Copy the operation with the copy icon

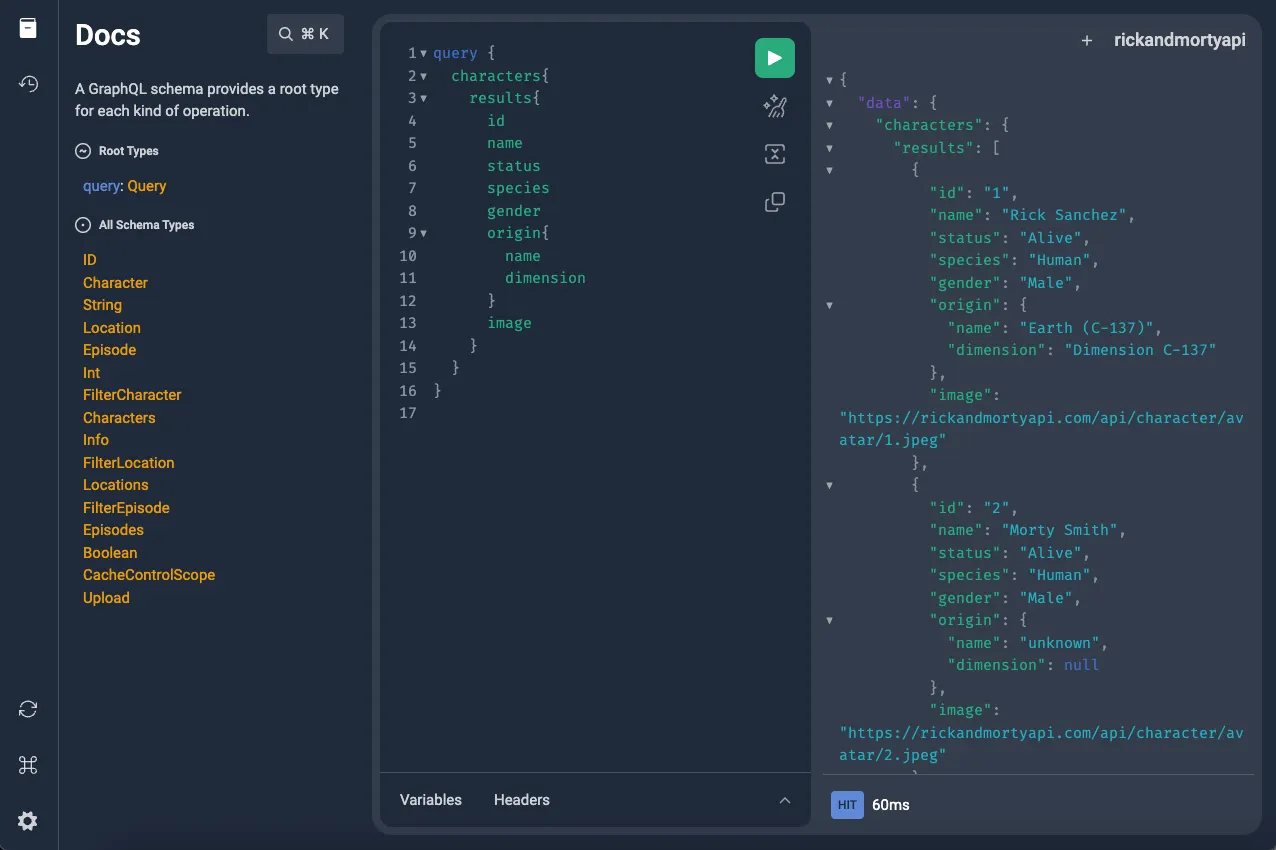(x=774, y=201)
